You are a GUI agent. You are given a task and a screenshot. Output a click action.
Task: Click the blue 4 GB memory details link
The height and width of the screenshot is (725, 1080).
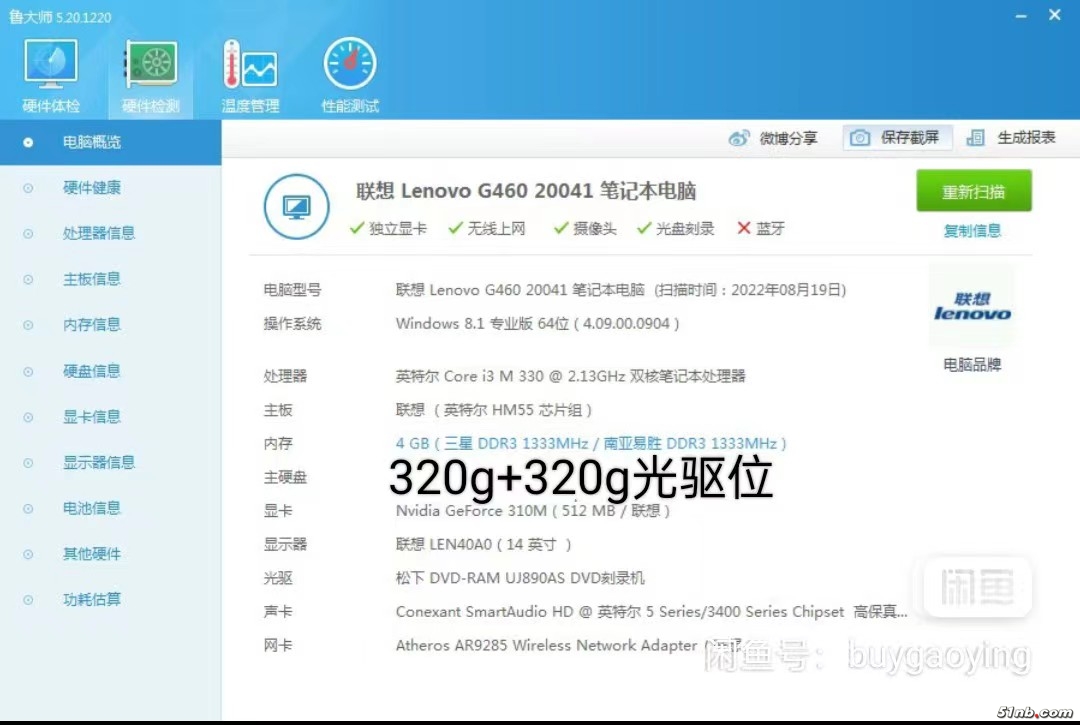tap(590, 443)
